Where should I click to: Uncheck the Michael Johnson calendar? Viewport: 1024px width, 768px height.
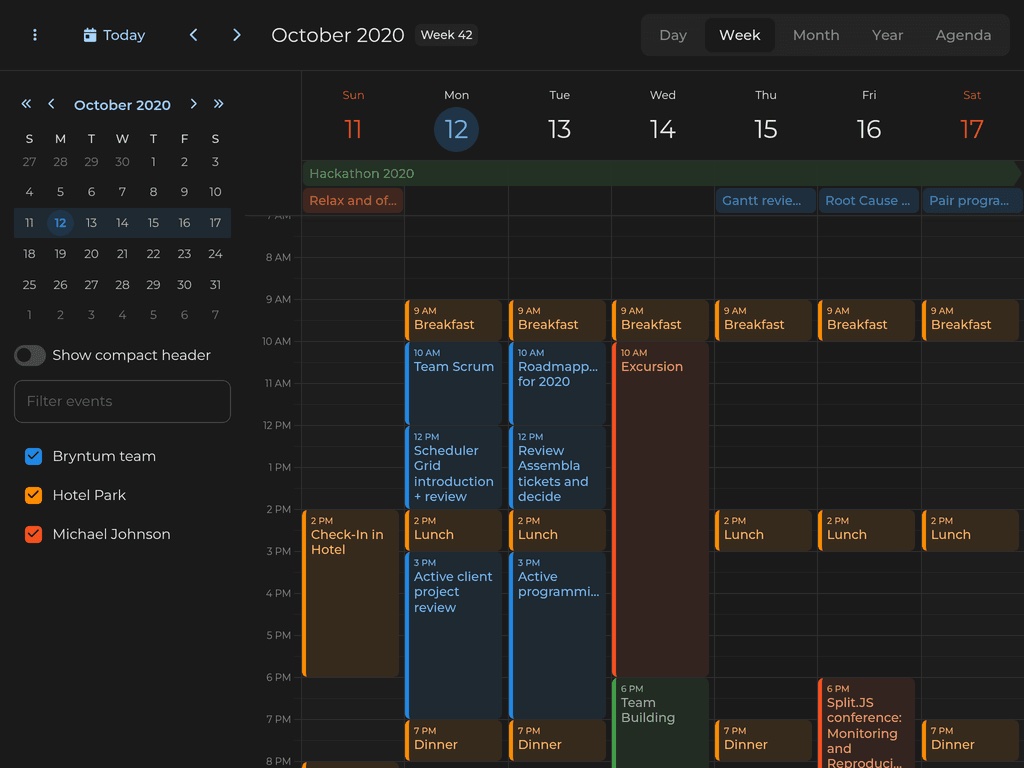33,534
